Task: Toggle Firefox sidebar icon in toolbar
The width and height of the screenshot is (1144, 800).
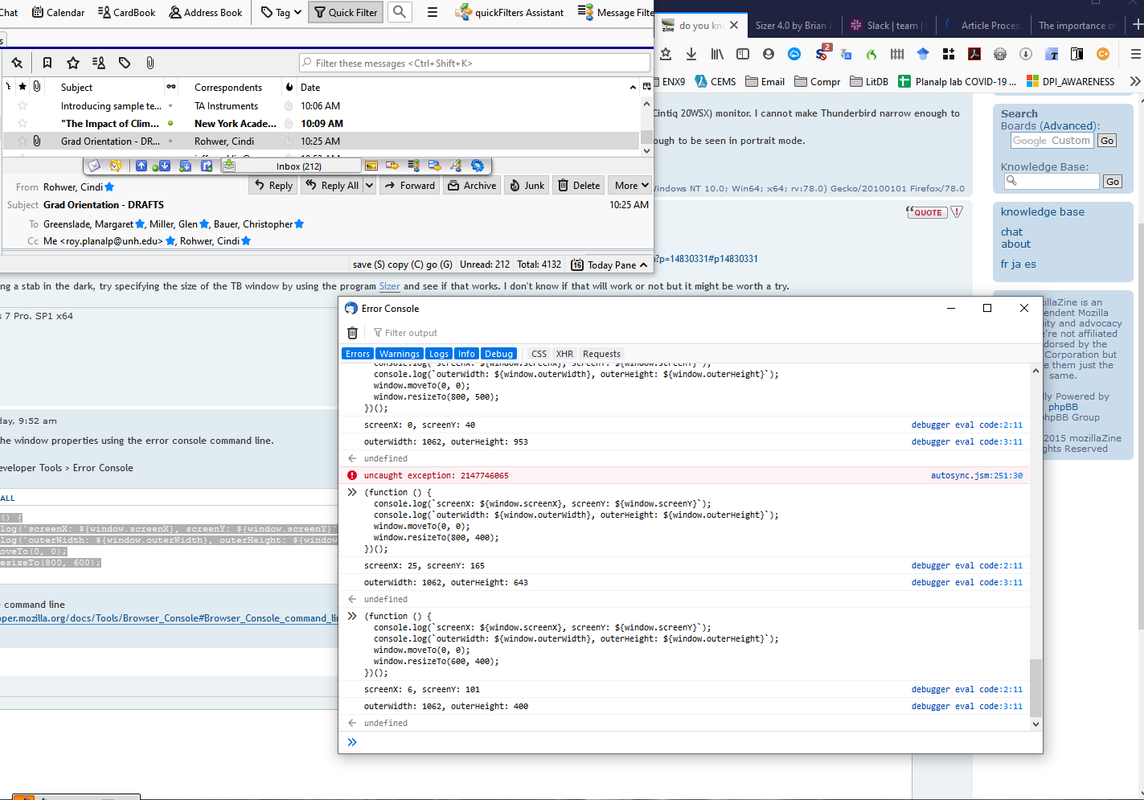Action: 743,54
